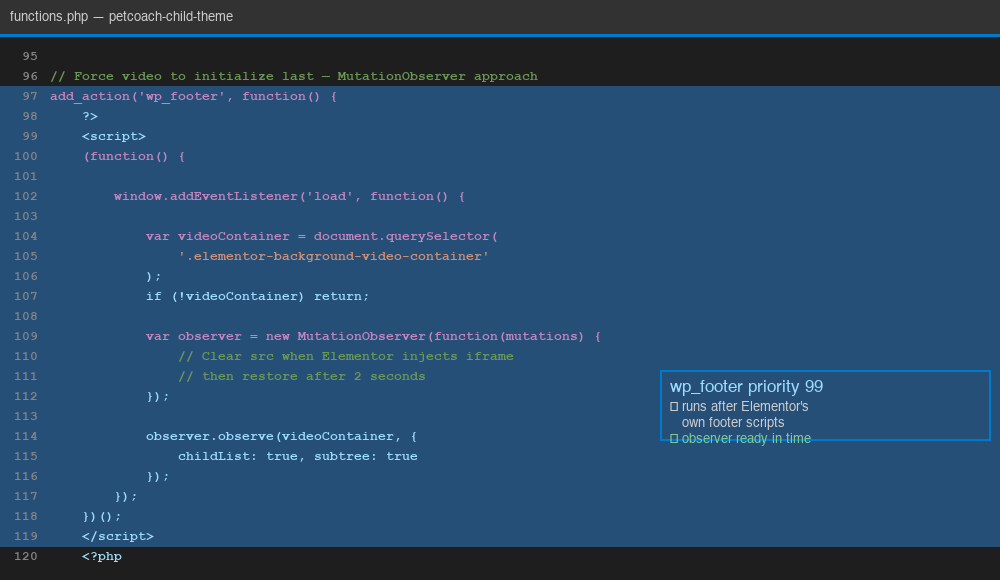Select the elementor-background-video-container selector string
This screenshot has height=580, width=1000.
(299, 256)
